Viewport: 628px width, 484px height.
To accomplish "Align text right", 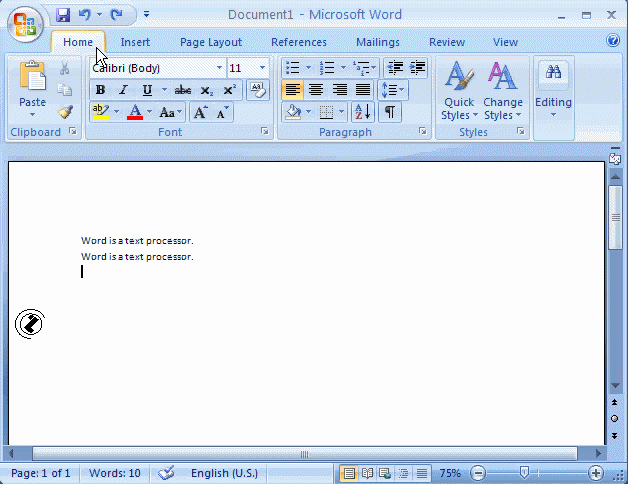I will click(x=340, y=90).
